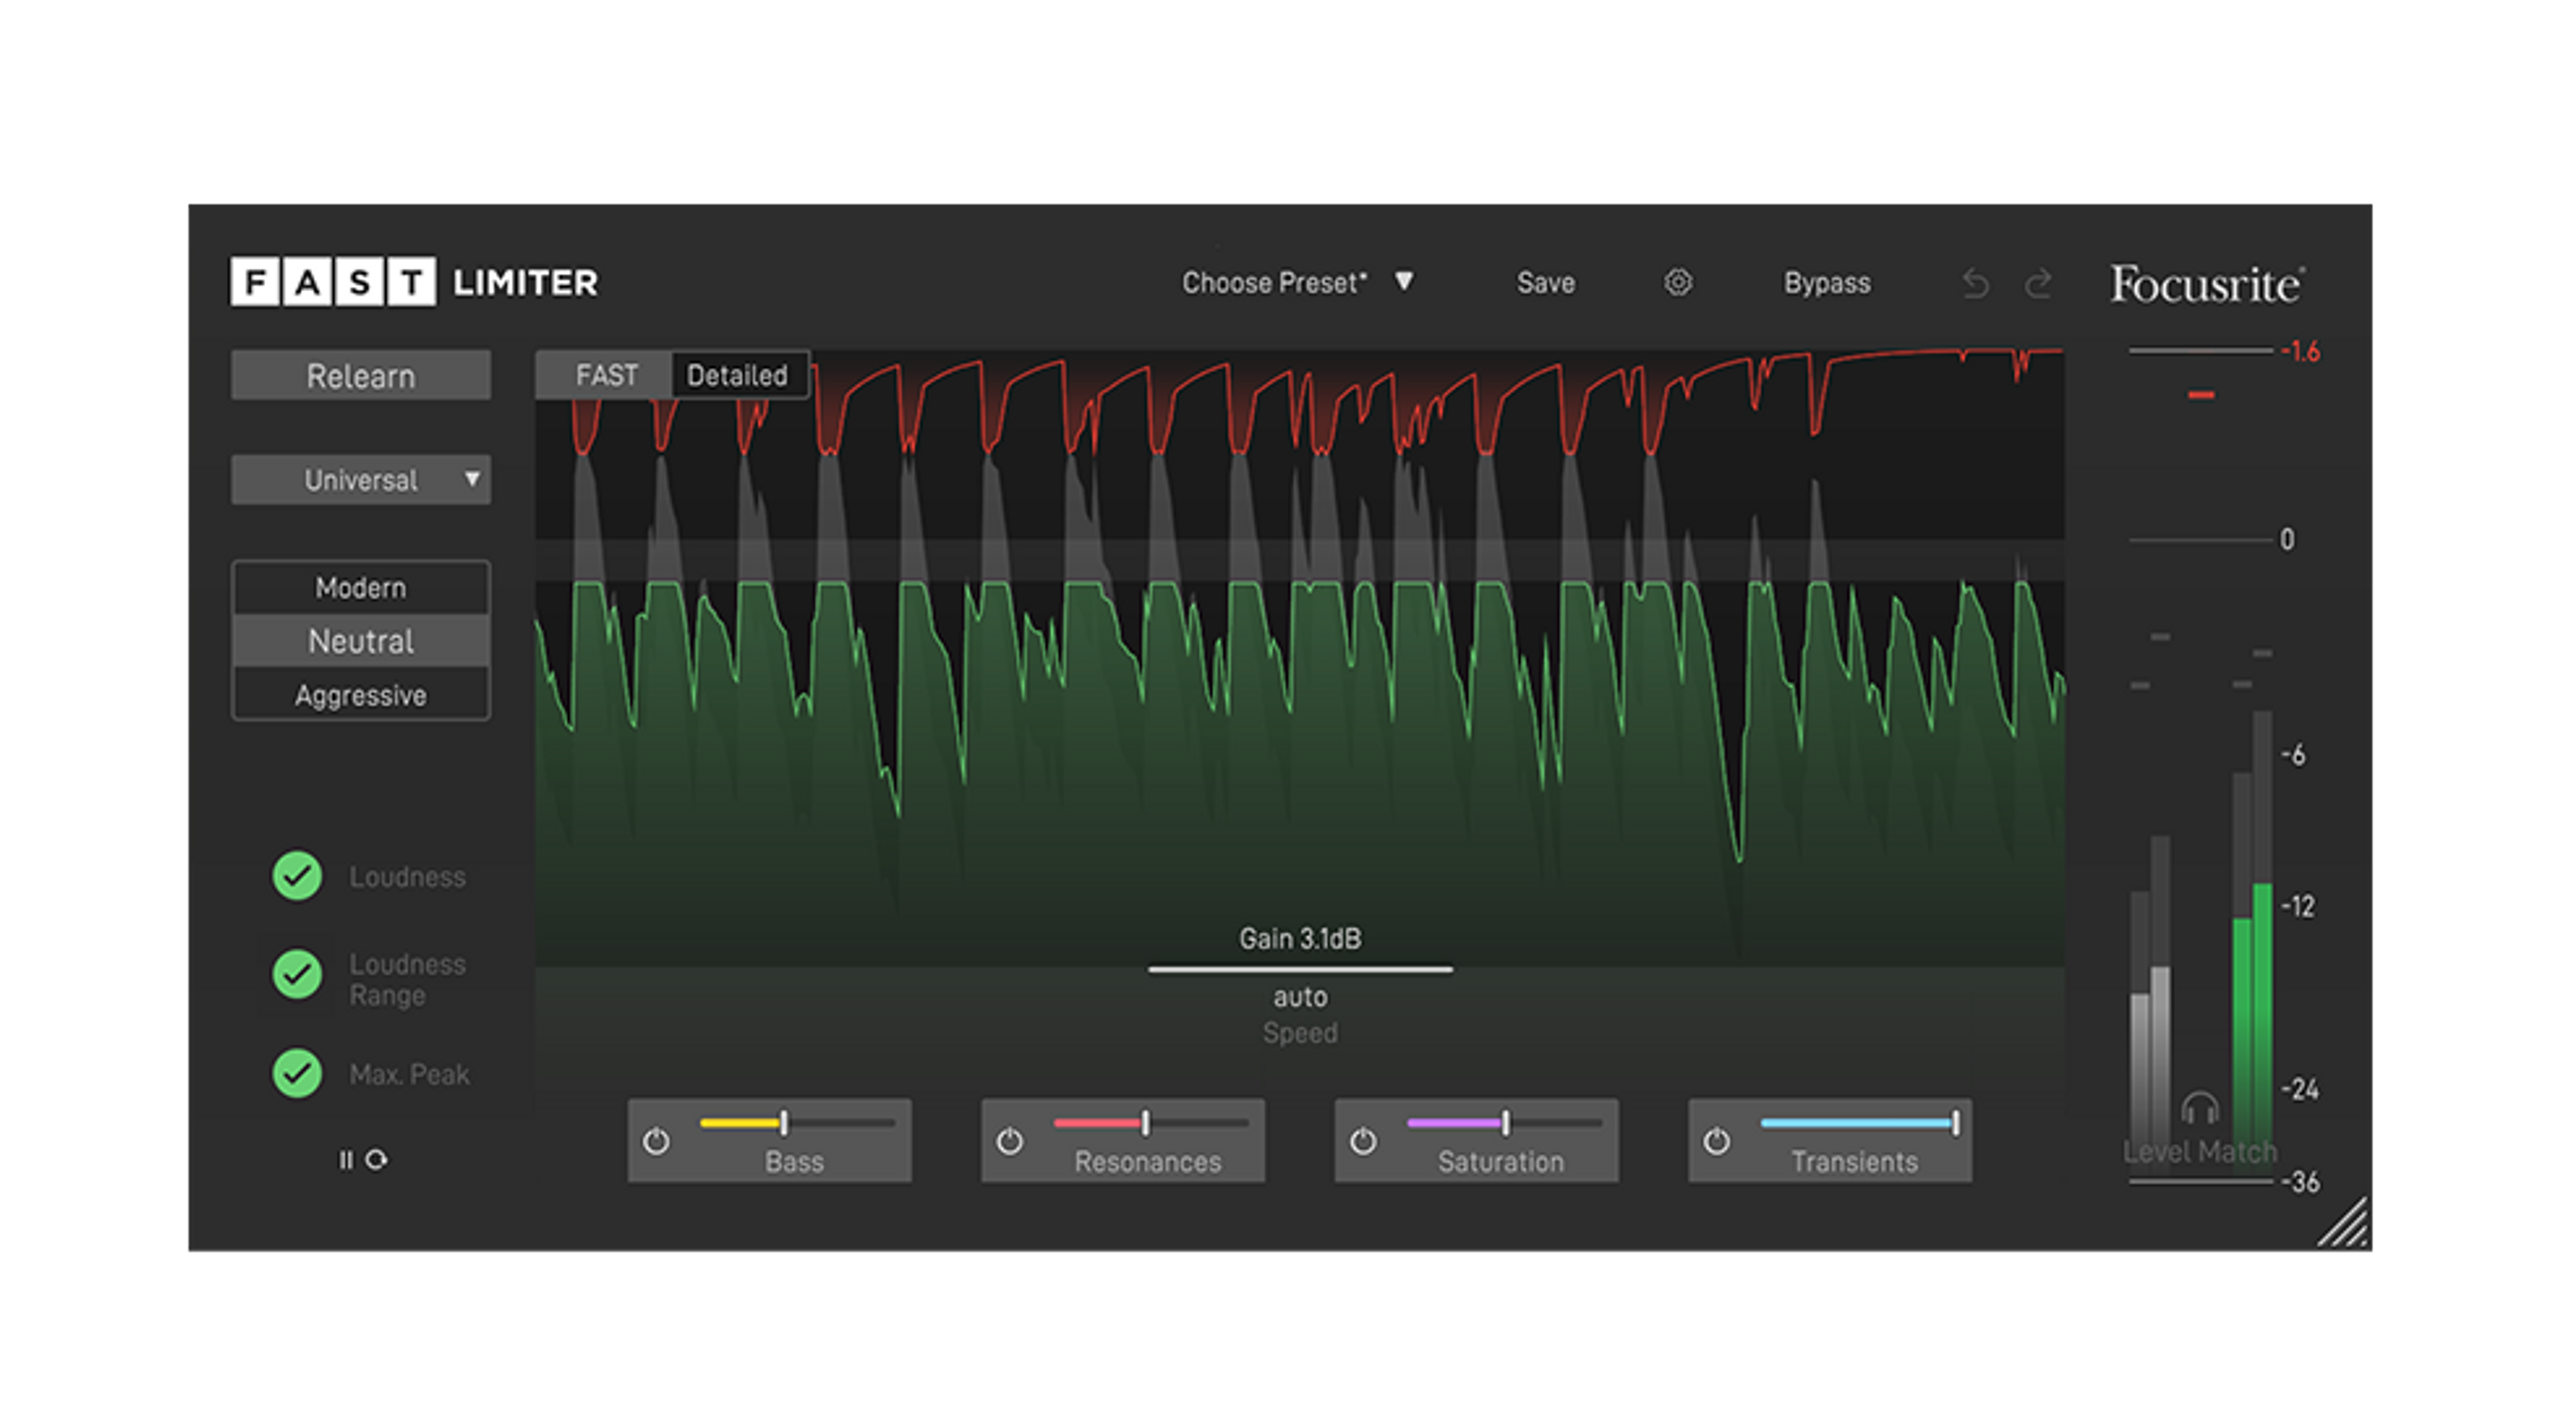
Task: Open the settings gear icon
Action: tap(1677, 283)
